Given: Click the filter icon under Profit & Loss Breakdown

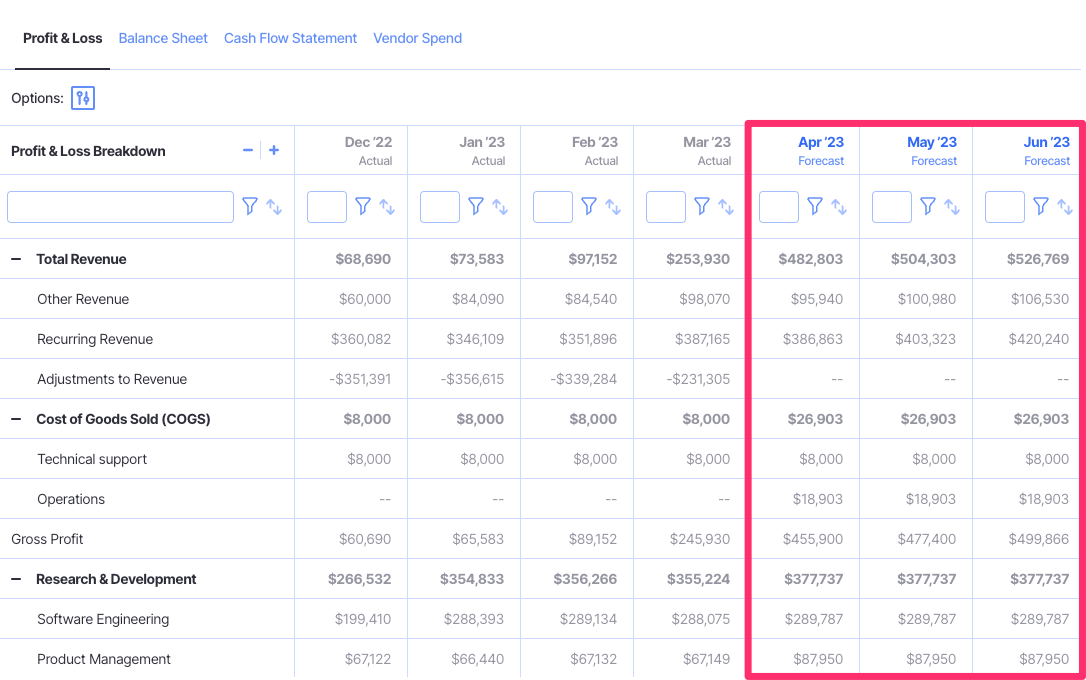Looking at the screenshot, I should [x=250, y=206].
